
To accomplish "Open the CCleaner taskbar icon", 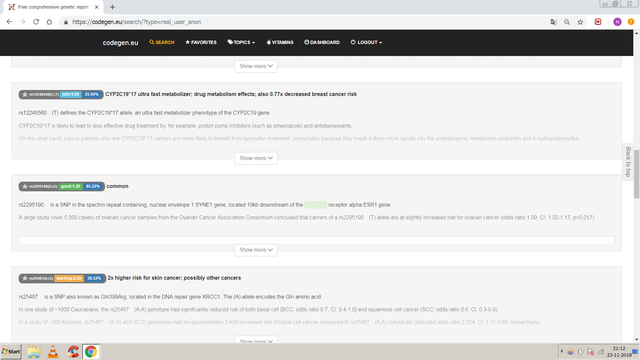I will pos(73,351).
